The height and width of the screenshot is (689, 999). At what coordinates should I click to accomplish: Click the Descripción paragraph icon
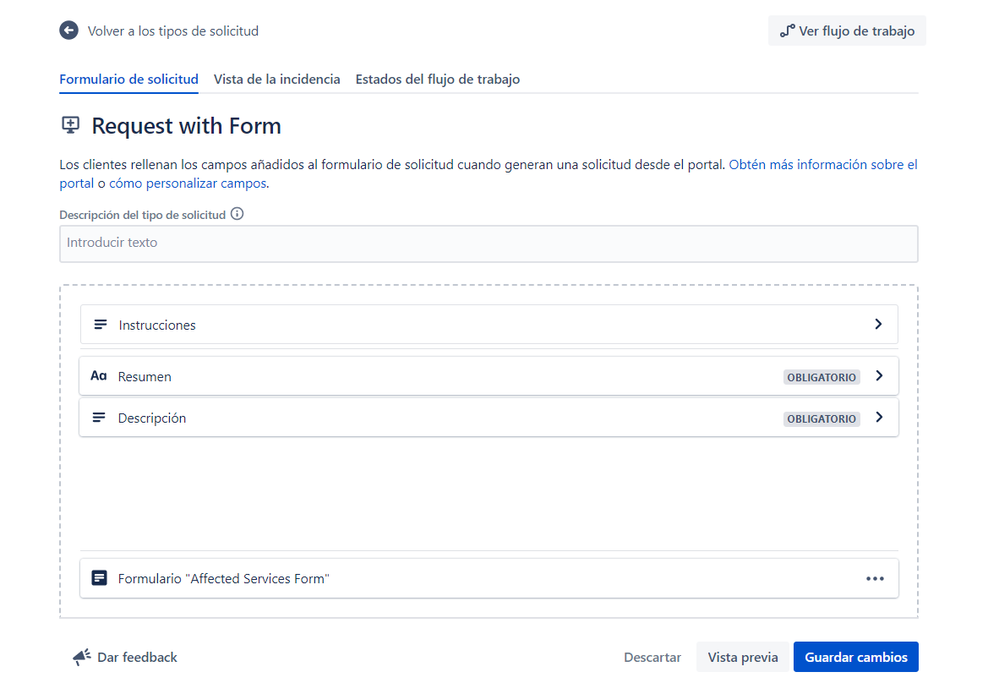pos(99,418)
